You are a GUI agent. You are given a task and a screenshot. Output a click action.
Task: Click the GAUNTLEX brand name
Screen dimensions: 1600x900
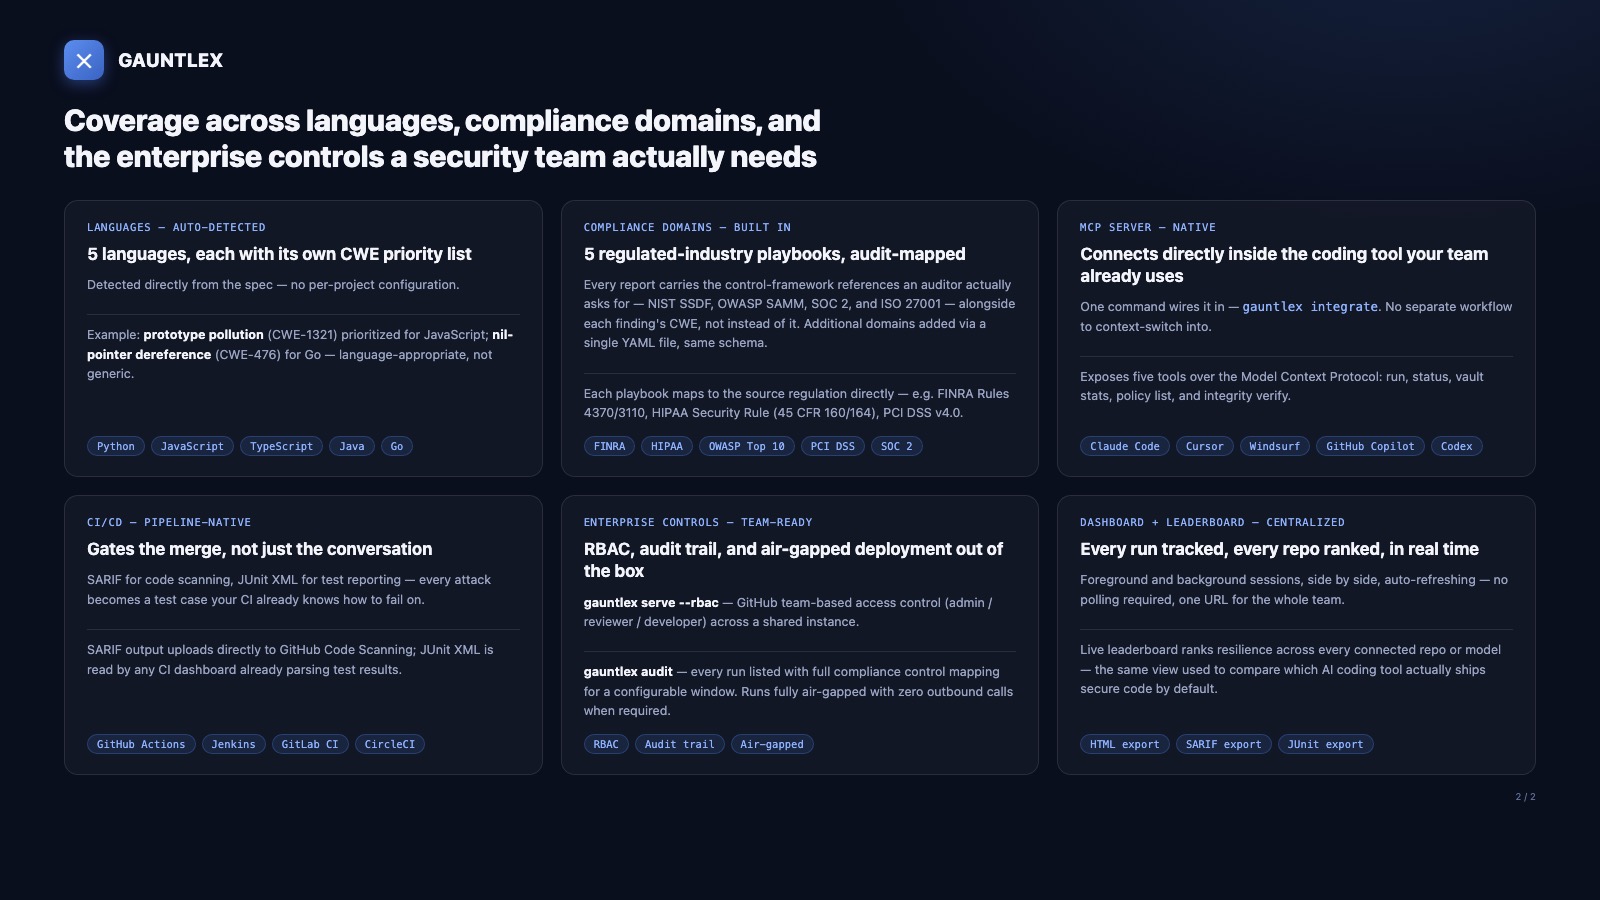tap(170, 60)
